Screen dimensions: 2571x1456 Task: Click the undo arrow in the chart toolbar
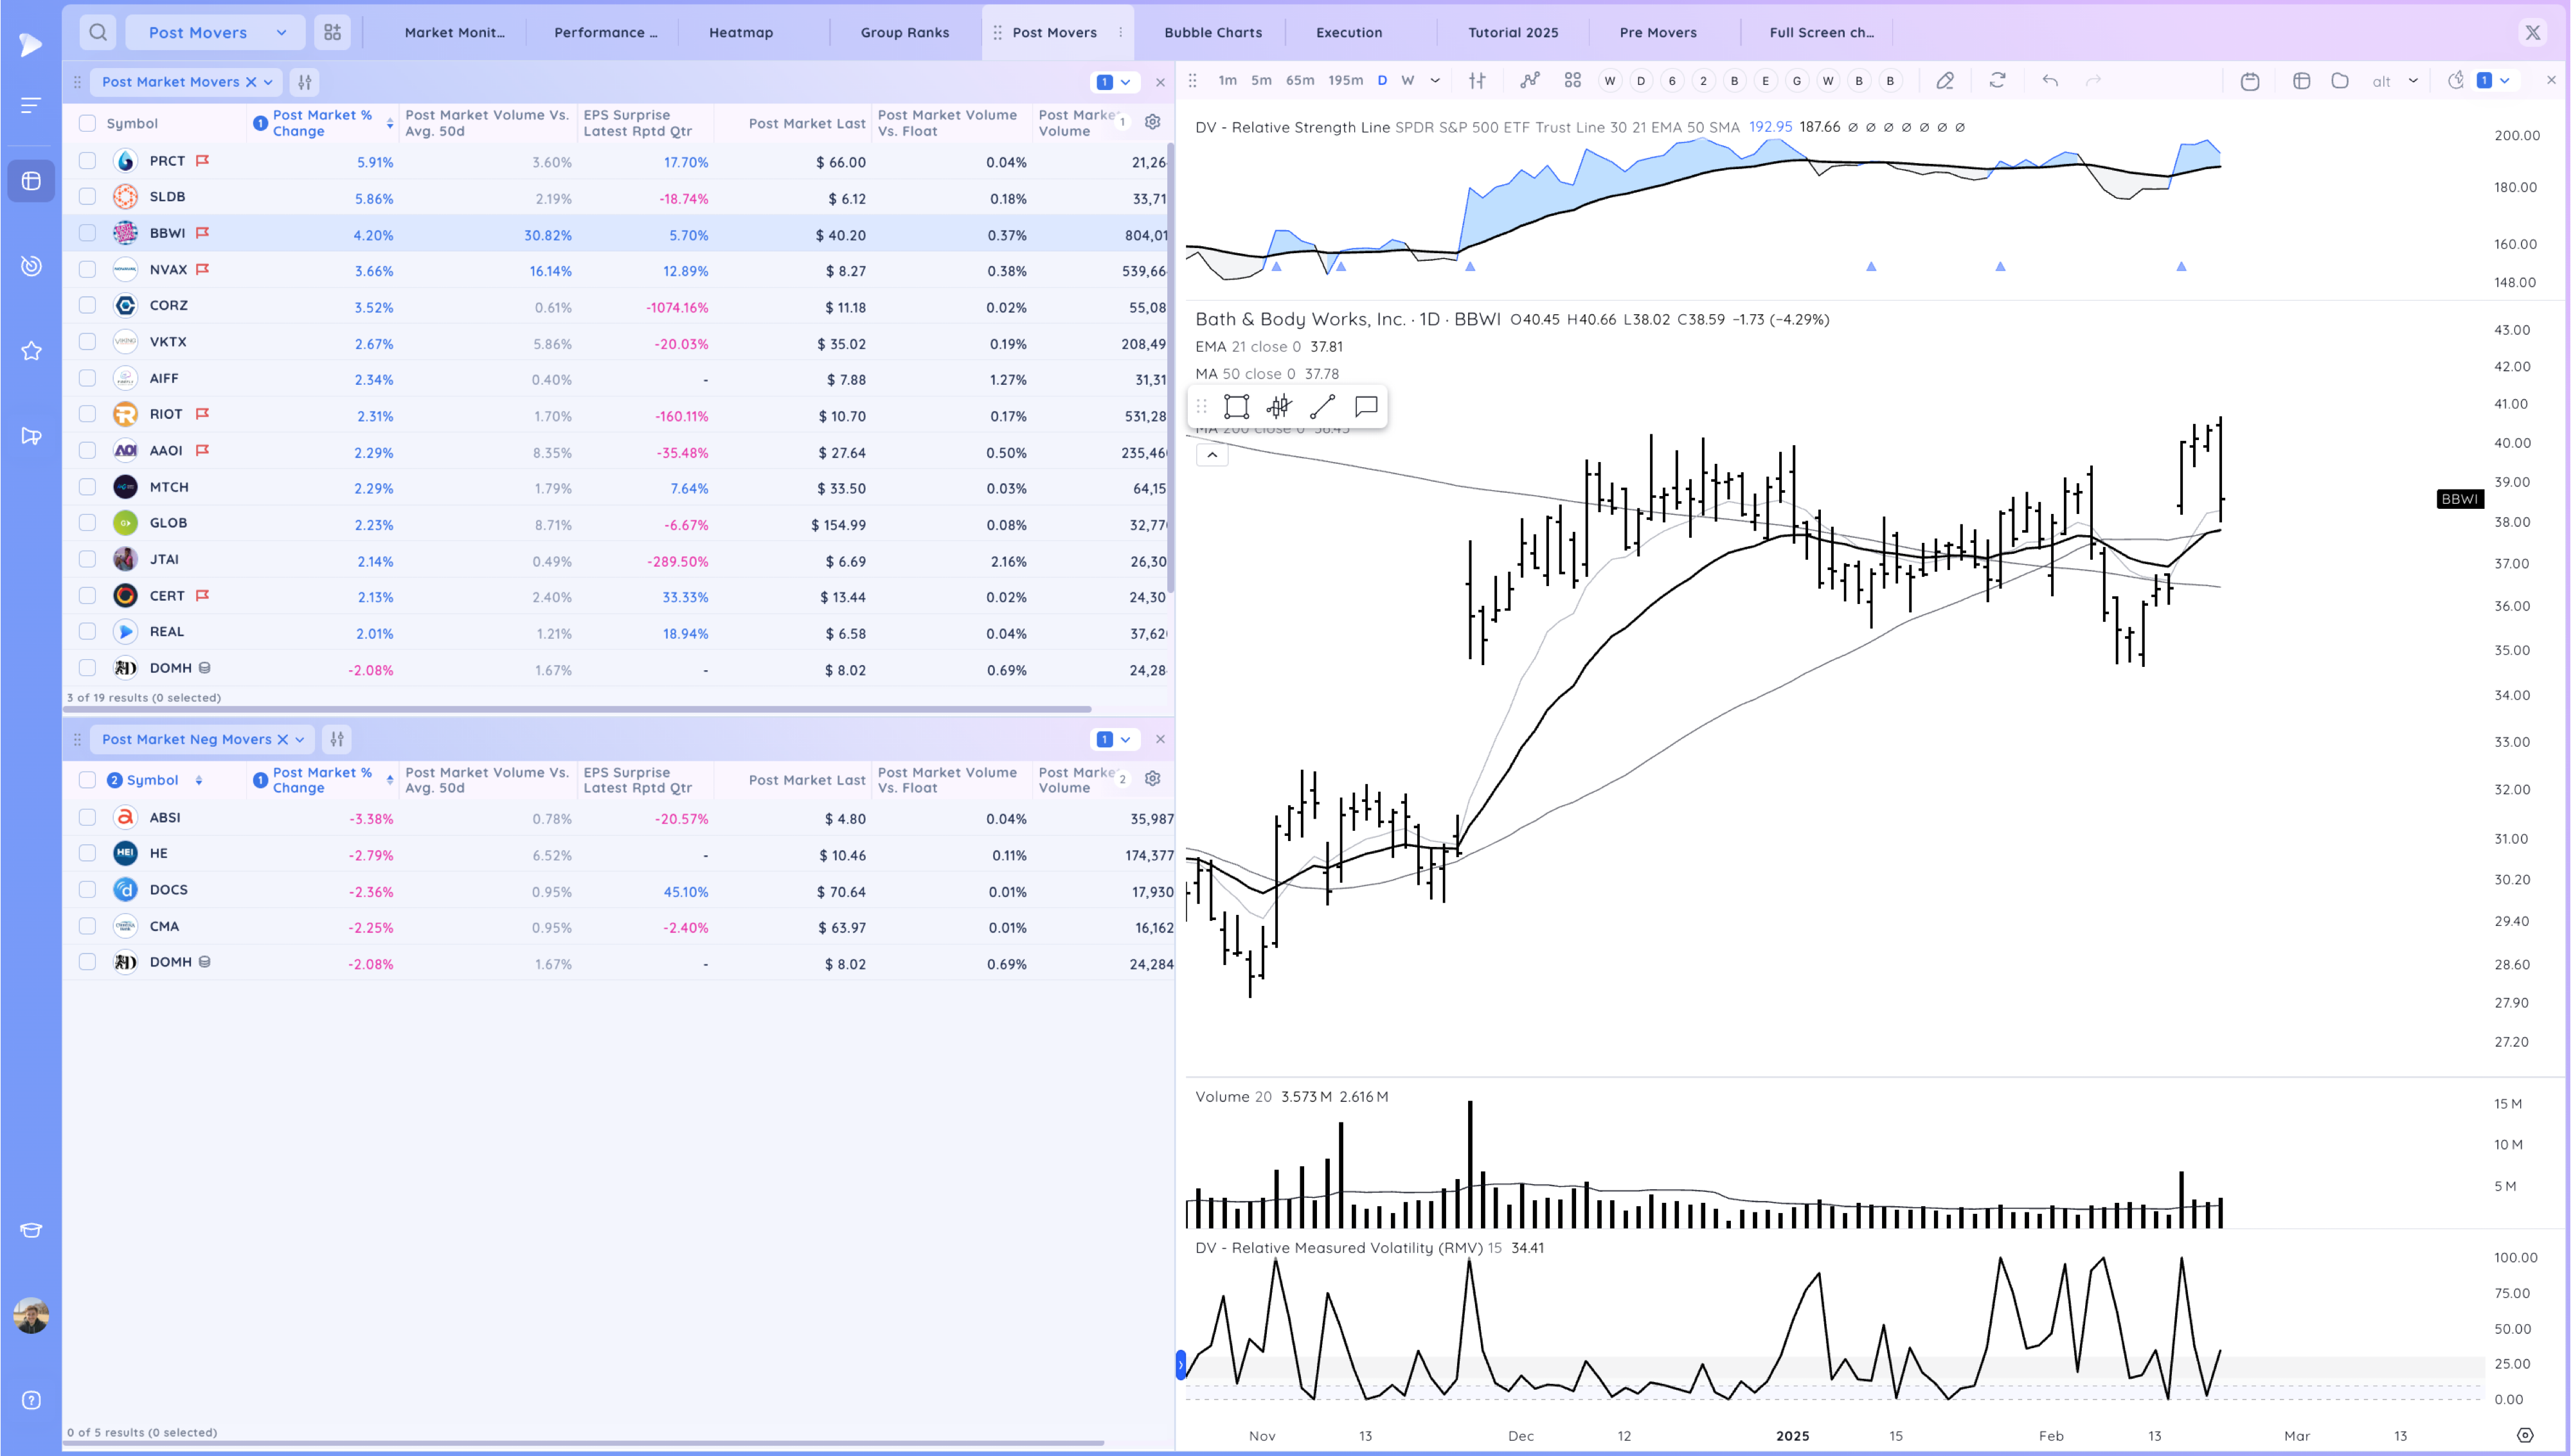pos(2050,81)
